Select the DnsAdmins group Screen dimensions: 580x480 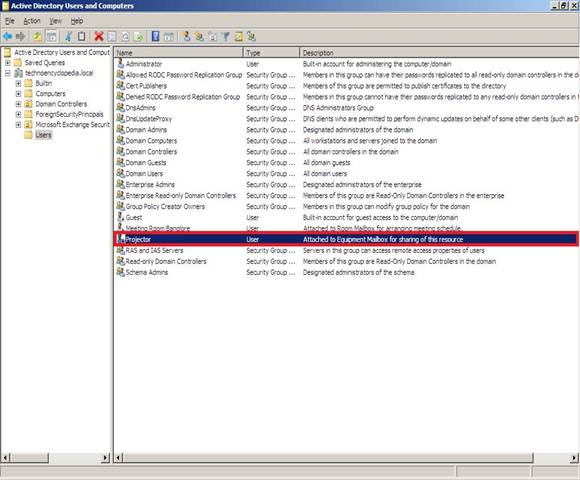346,108
